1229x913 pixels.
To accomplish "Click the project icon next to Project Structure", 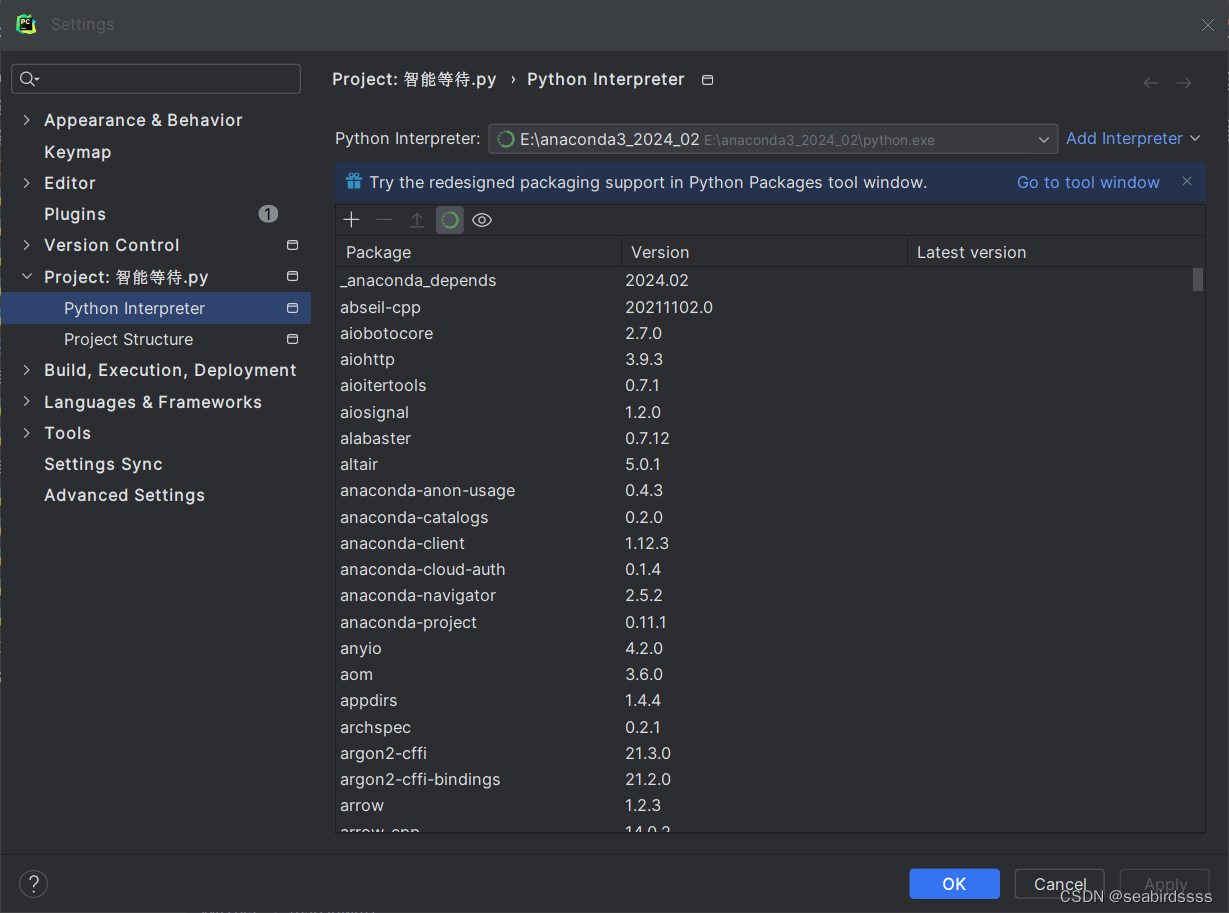I will point(292,339).
